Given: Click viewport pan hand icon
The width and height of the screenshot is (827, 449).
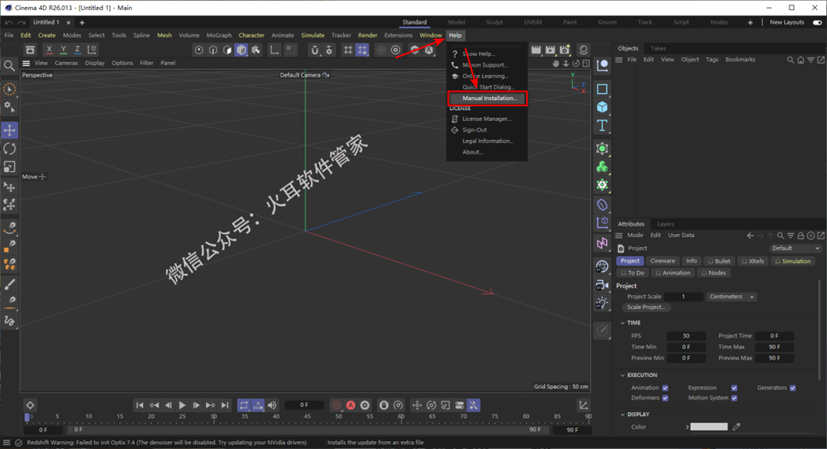Looking at the screenshot, I should 555,63.
